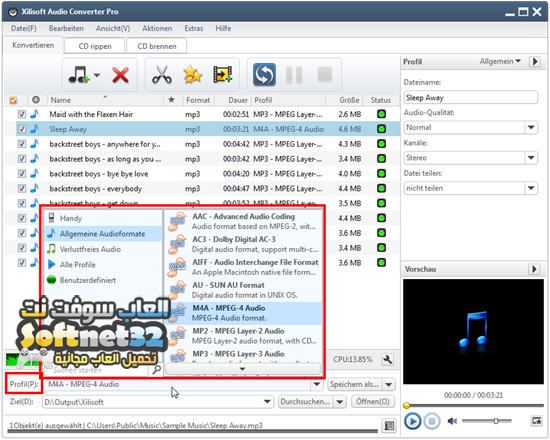Screen dimensions: 550x440
Task: Mute the preview speaker icon
Action: click(452, 421)
